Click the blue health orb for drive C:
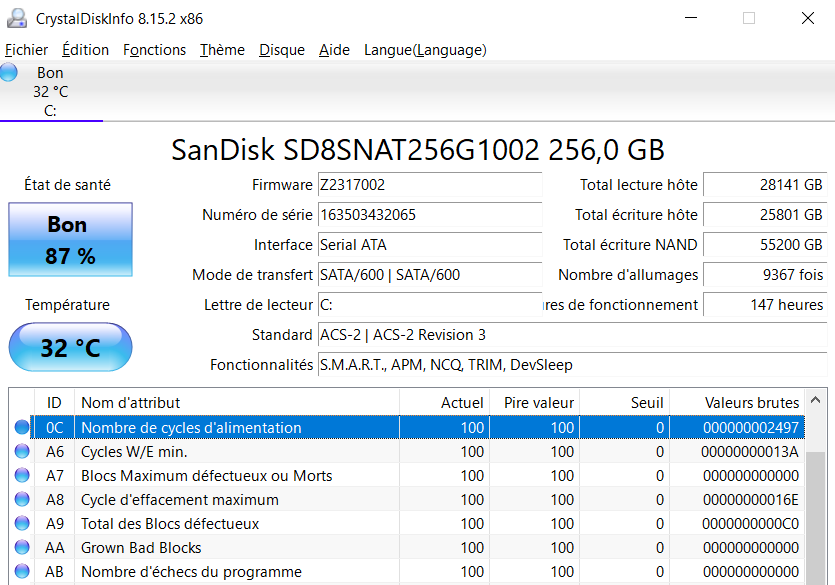This screenshot has width=835, height=585. 9,72
